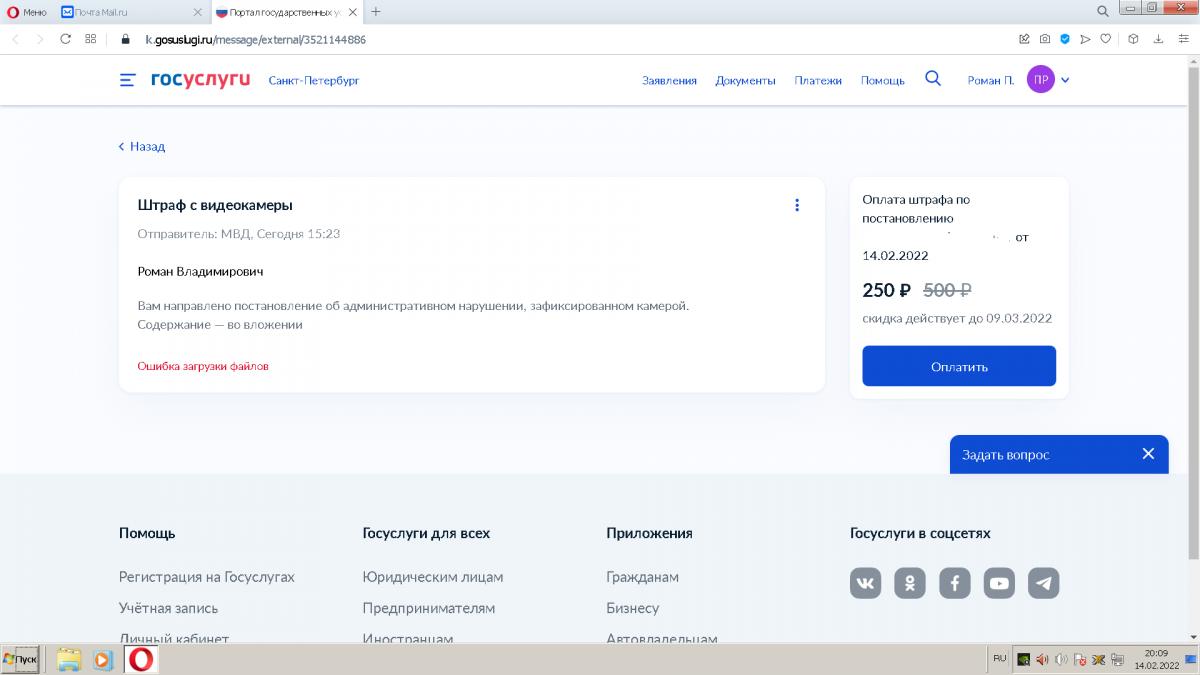Go to Заявления in the top menu
1200x675 pixels.
[669, 80]
